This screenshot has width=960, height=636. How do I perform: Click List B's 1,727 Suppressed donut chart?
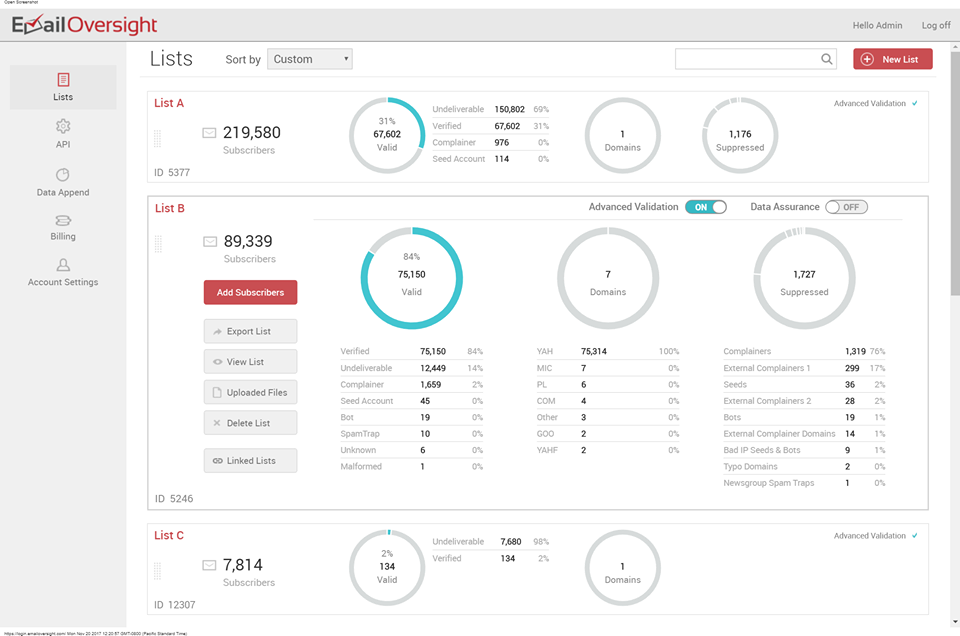[804, 278]
